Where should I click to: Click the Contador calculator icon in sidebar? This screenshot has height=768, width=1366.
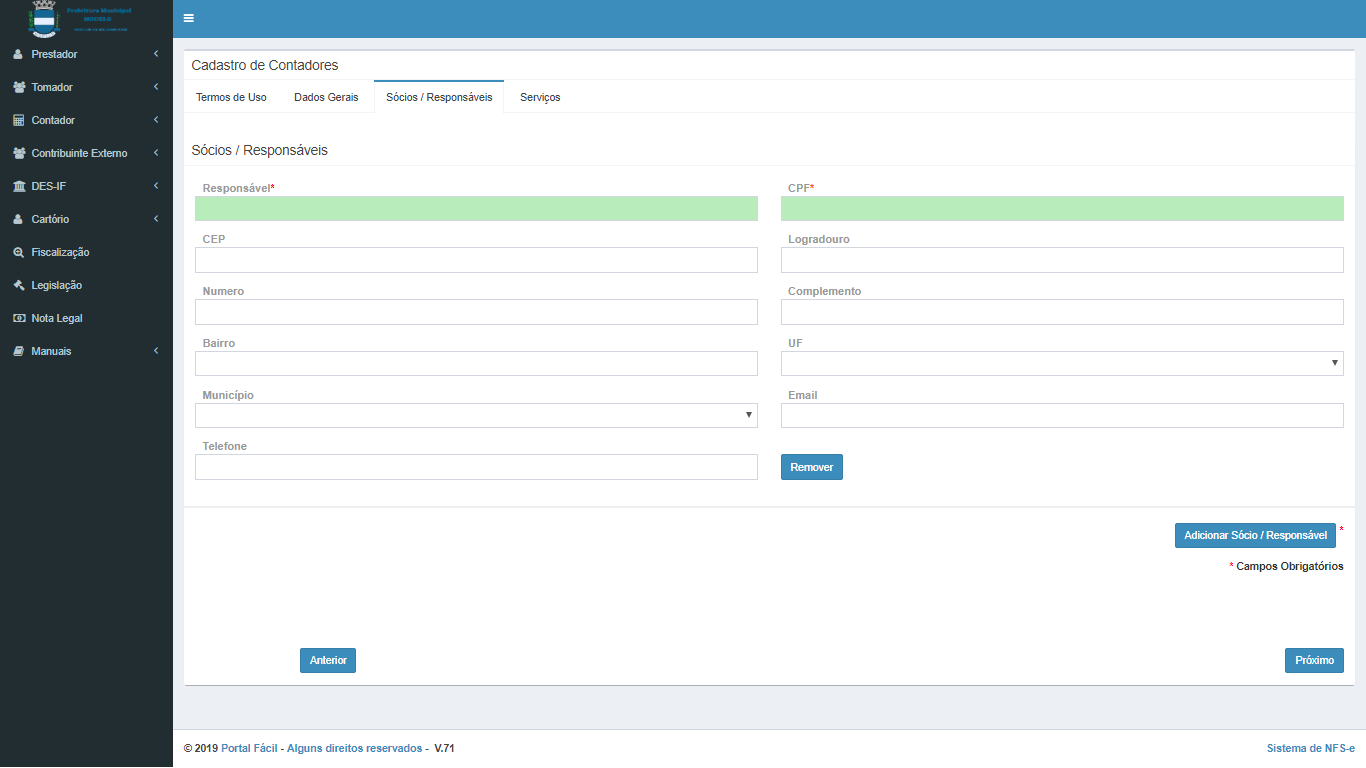(x=18, y=120)
